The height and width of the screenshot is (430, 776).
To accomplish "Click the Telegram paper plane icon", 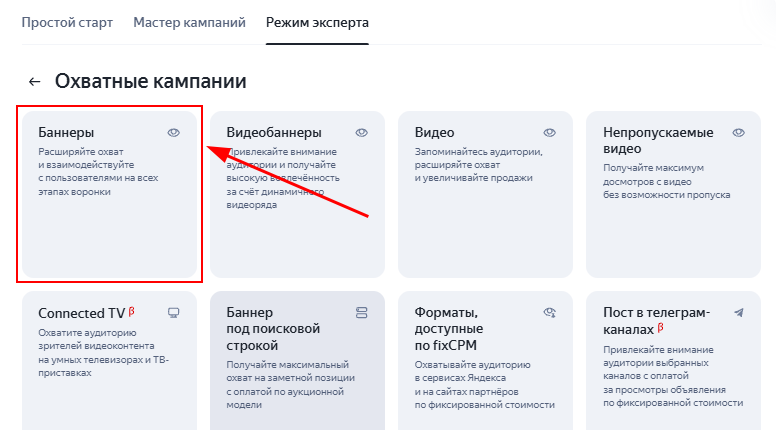I will coord(738,313).
